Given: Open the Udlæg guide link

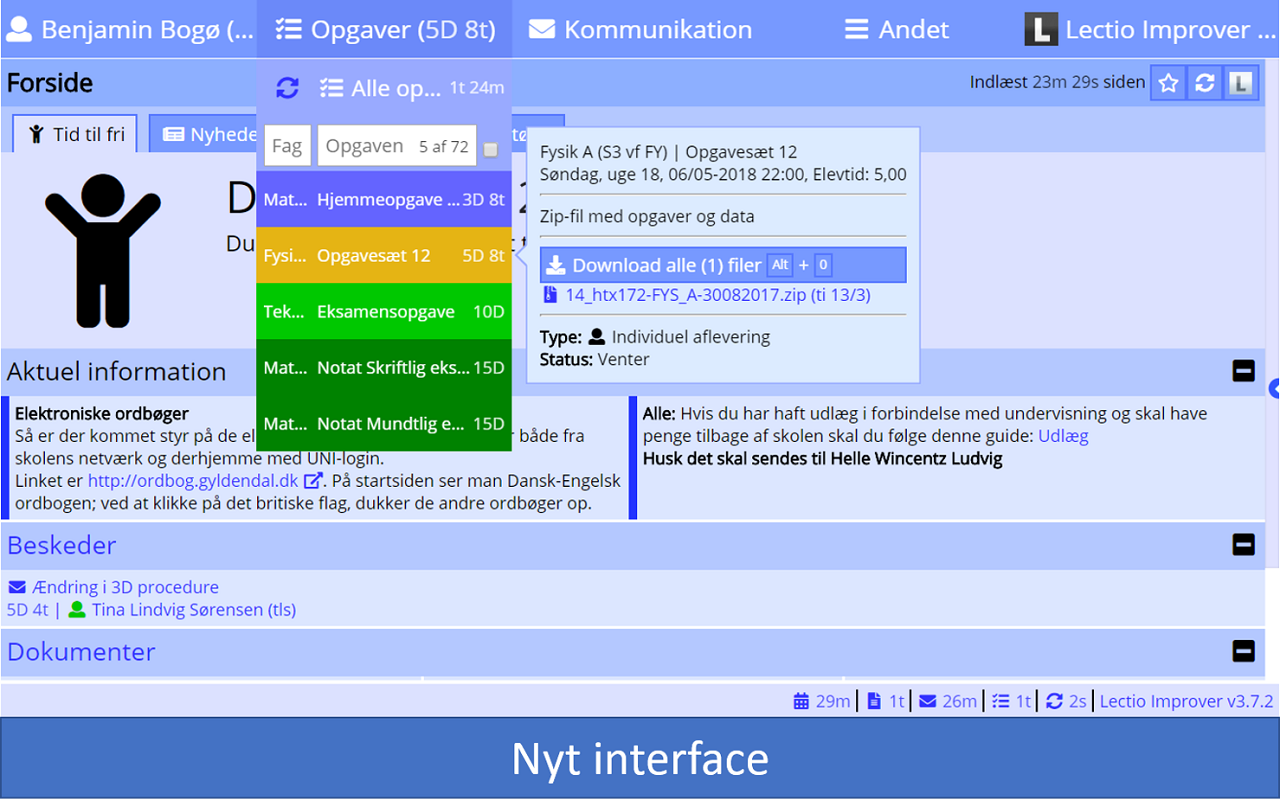Looking at the screenshot, I should (1063, 436).
